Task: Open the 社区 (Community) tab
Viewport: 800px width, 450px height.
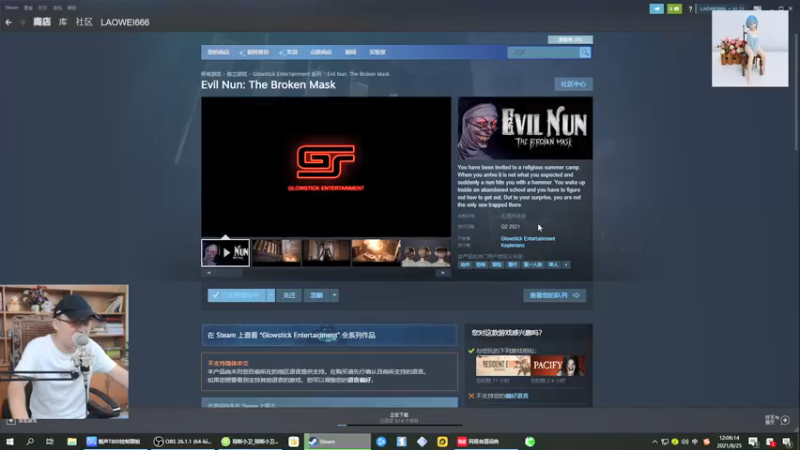Action: coord(84,22)
